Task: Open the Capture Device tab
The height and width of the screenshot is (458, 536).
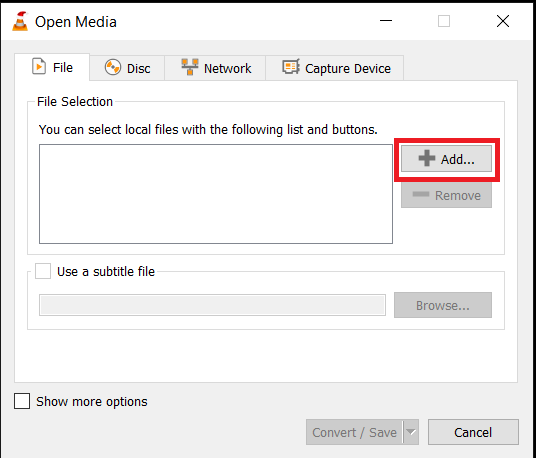Action: click(335, 68)
